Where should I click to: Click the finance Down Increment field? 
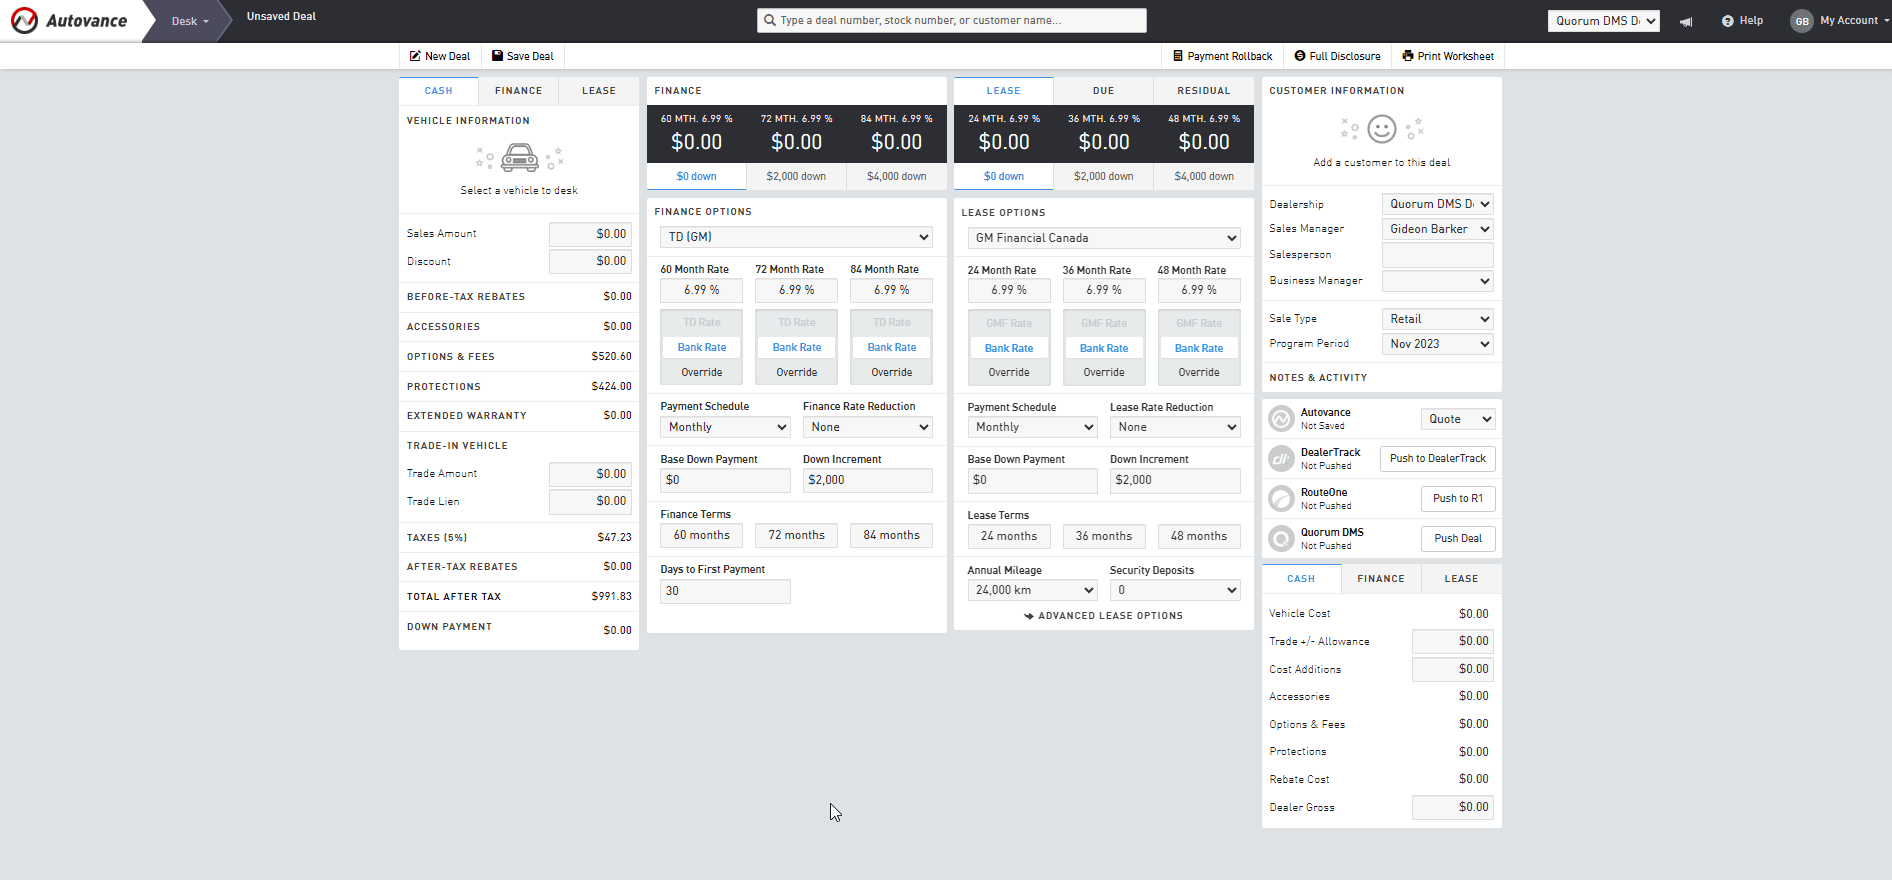click(868, 480)
